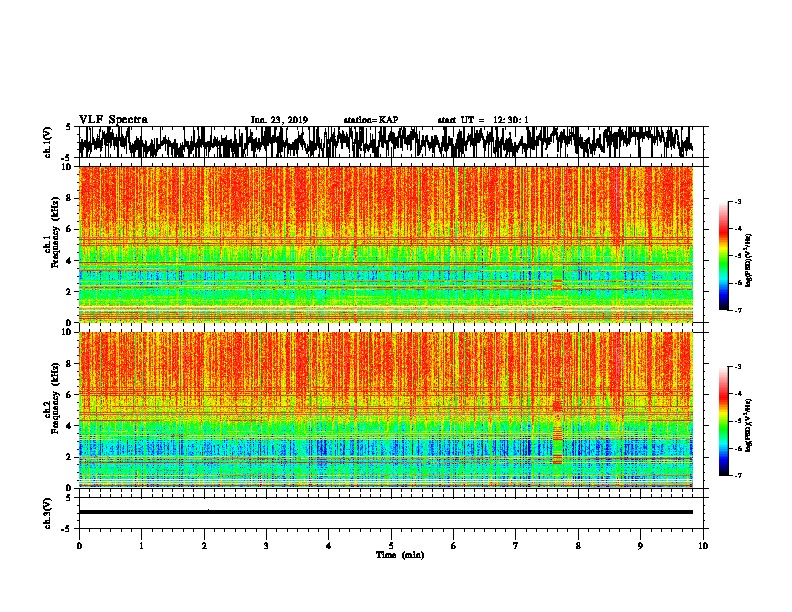Click the "ch.3(V)" axis label
The height and width of the screenshot is (612, 792).
point(47,514)
